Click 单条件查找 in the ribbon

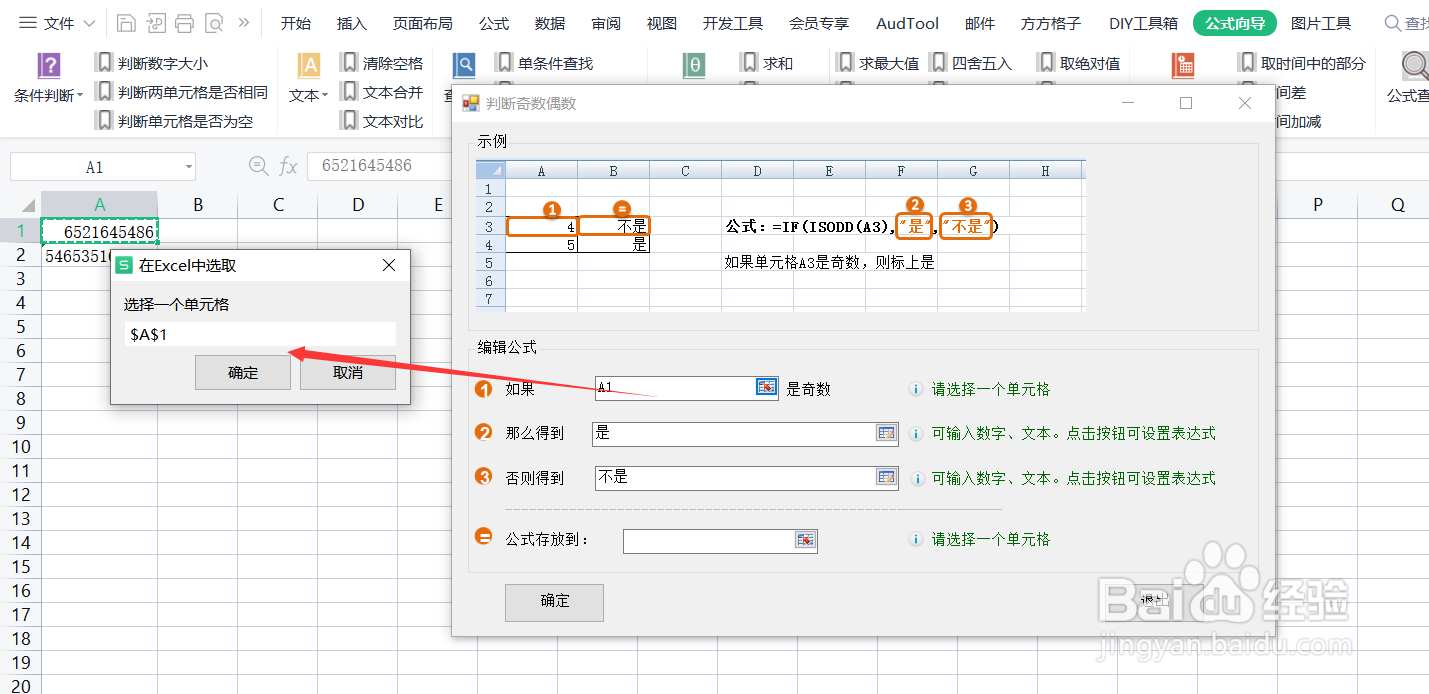(545, 63)
